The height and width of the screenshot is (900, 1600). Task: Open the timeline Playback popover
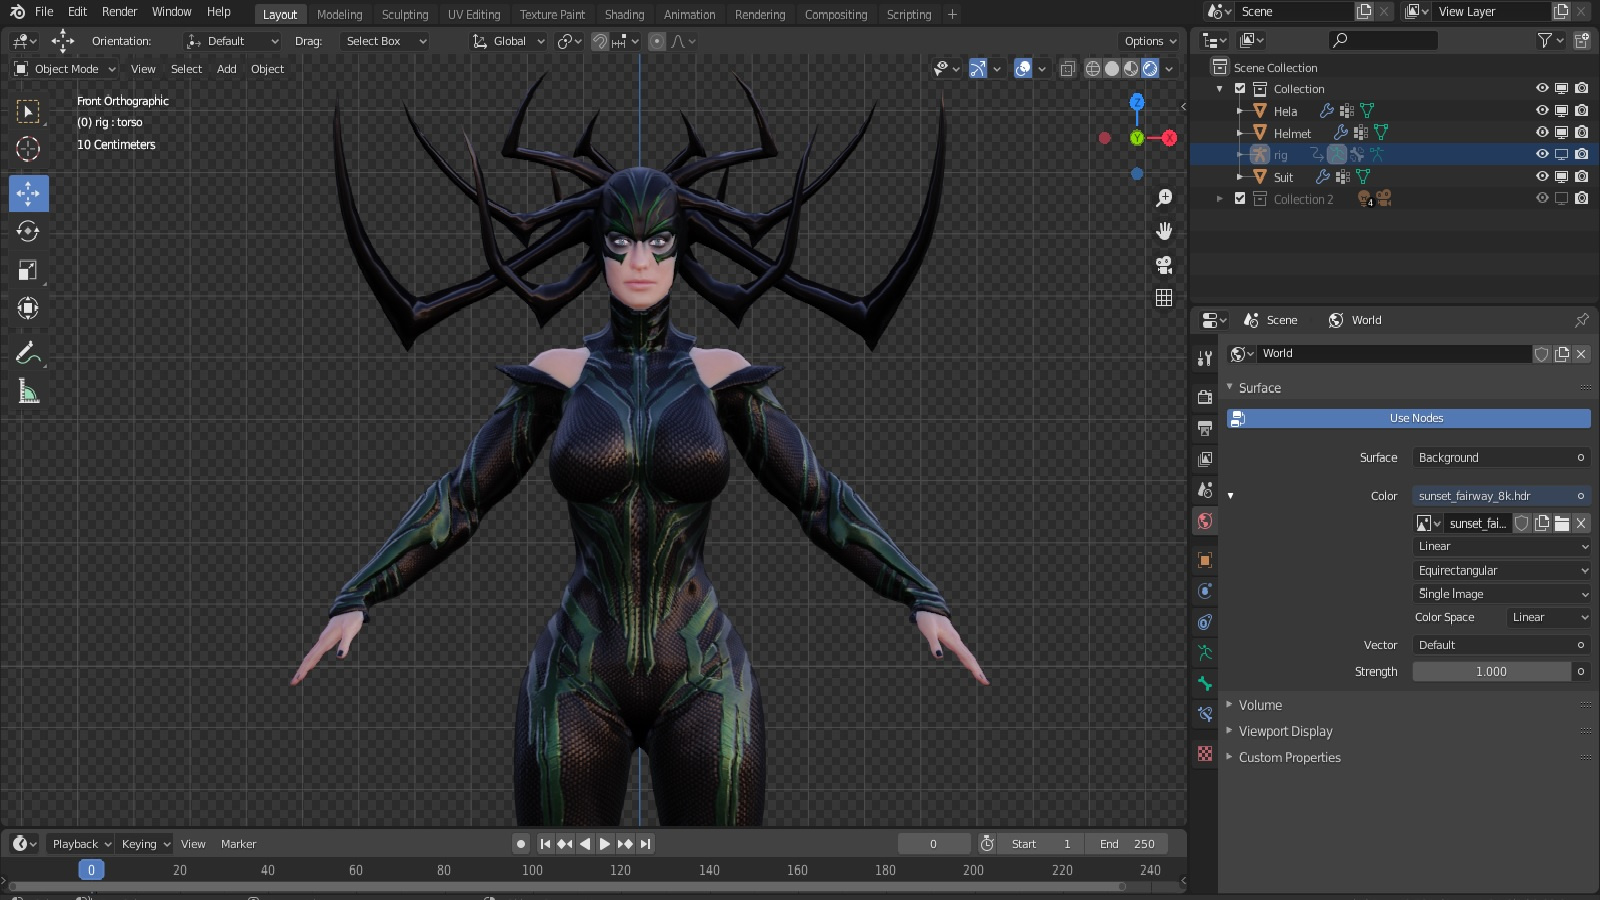(81, 844)
